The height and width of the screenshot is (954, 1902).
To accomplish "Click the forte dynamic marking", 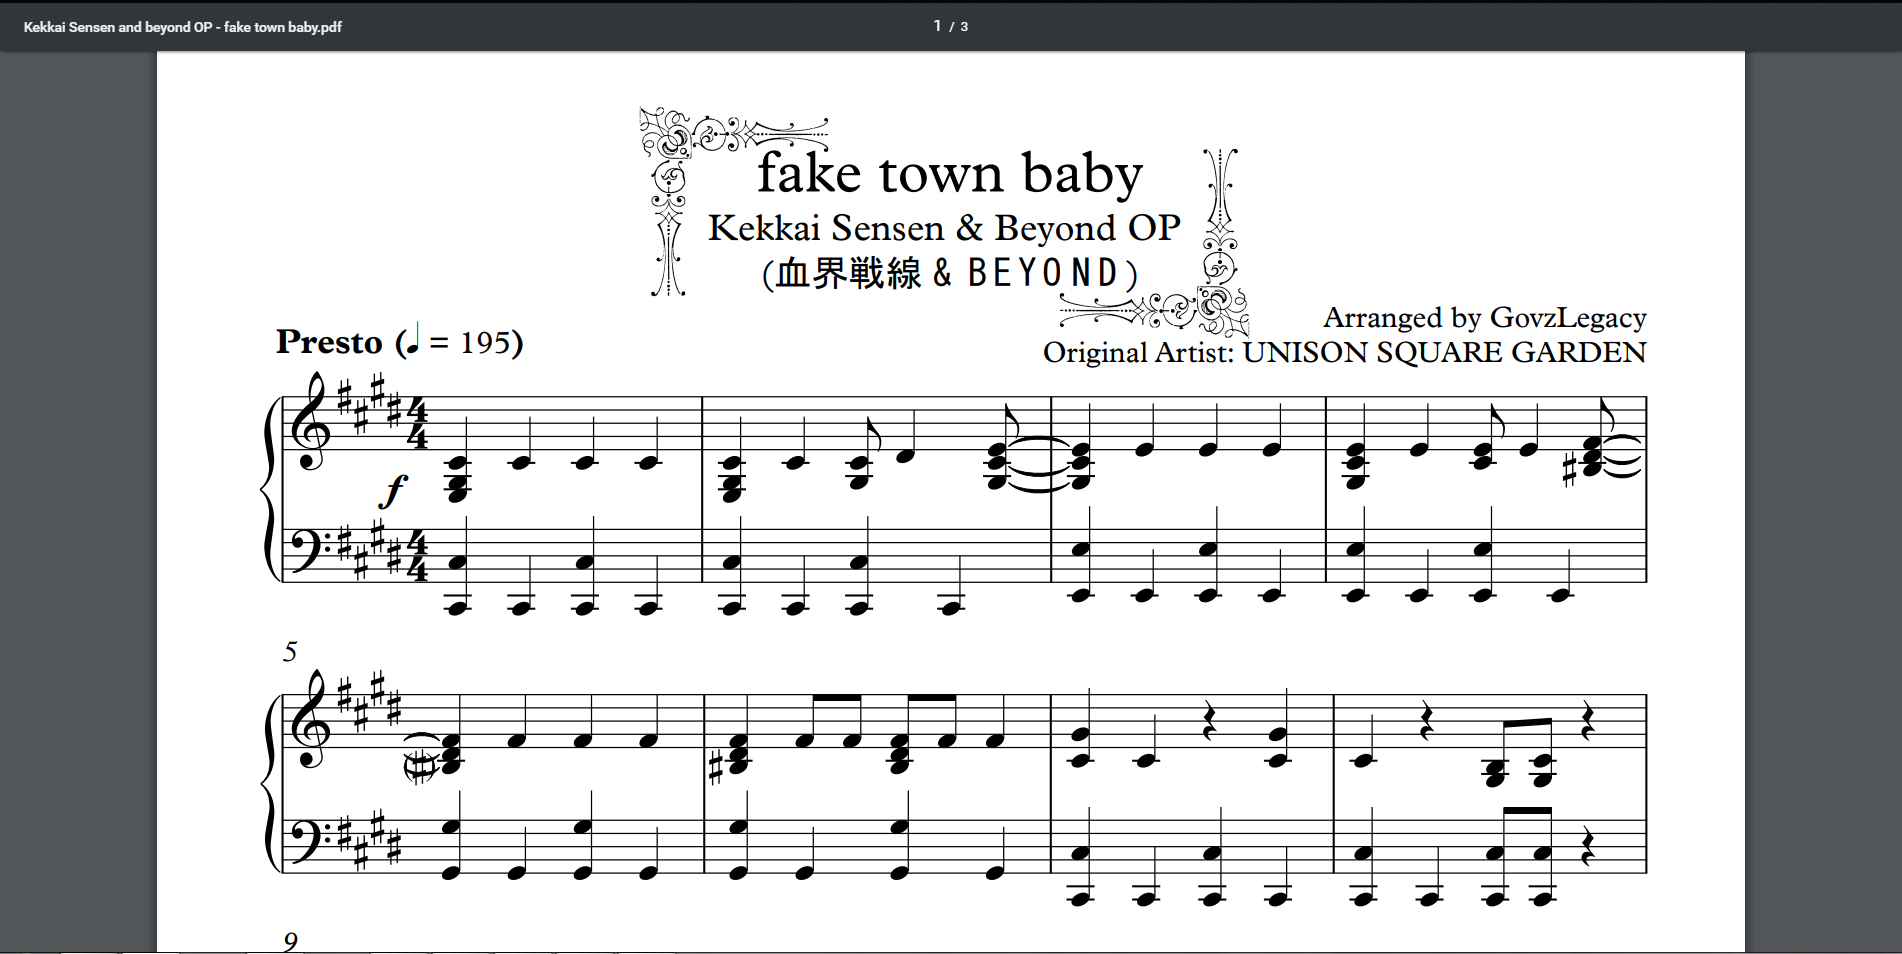I will point(396,490).
